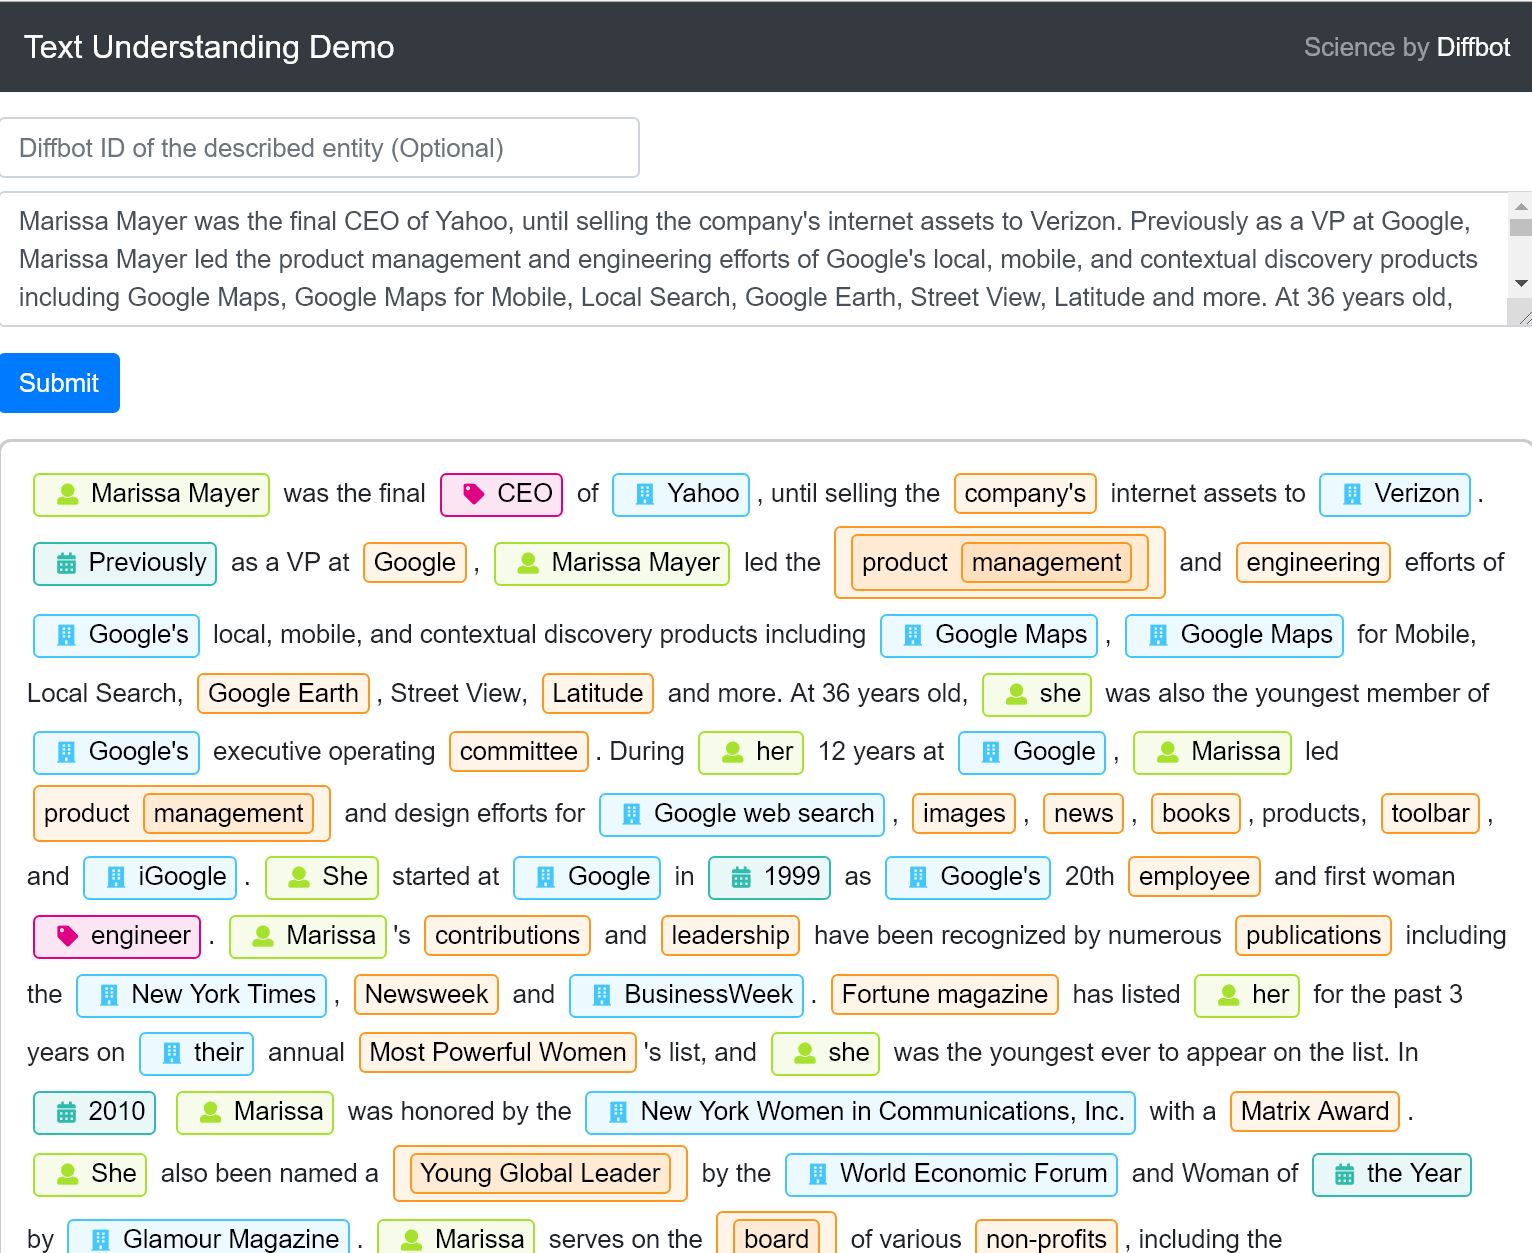Click inside the Marissa Mayer description text area
Screen dimensions: 1532x1253
754,259
